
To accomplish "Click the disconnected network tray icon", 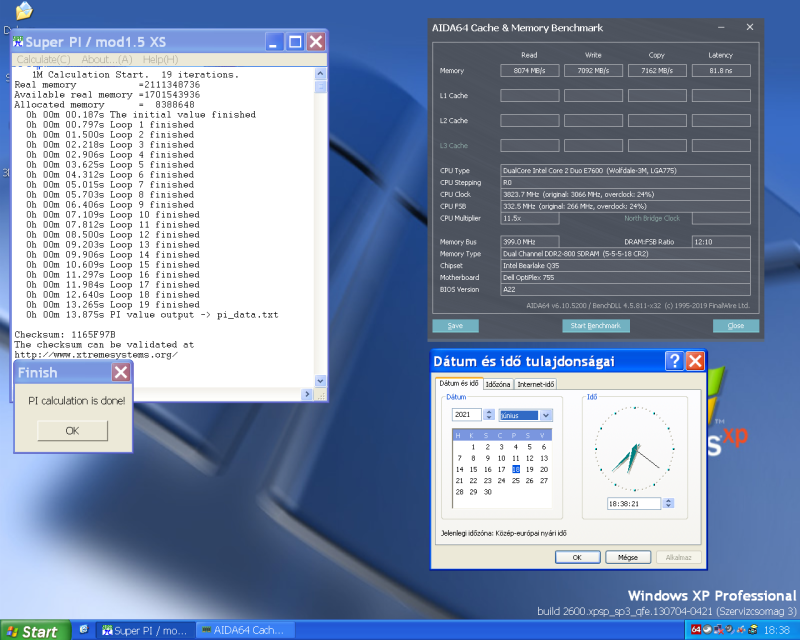I will tap(718, 629).
